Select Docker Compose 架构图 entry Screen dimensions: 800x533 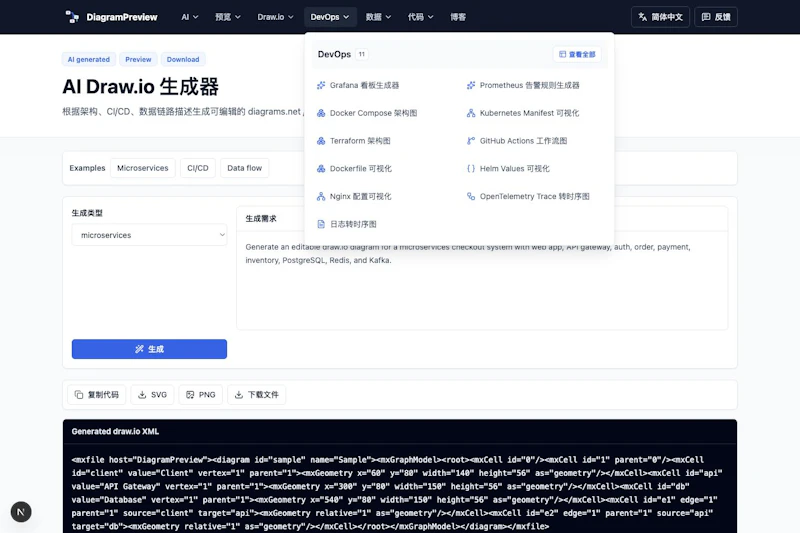tap(373, 113)
